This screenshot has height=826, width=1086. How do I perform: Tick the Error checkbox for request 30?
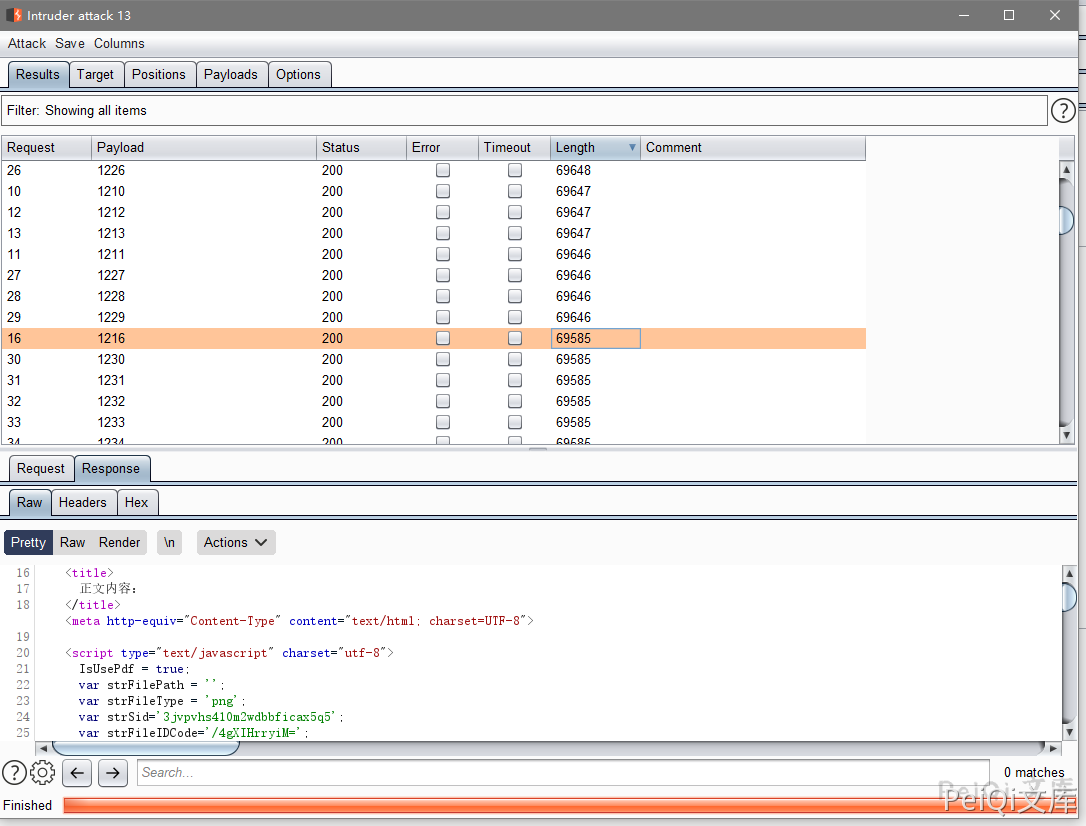(x=443, y=360)
